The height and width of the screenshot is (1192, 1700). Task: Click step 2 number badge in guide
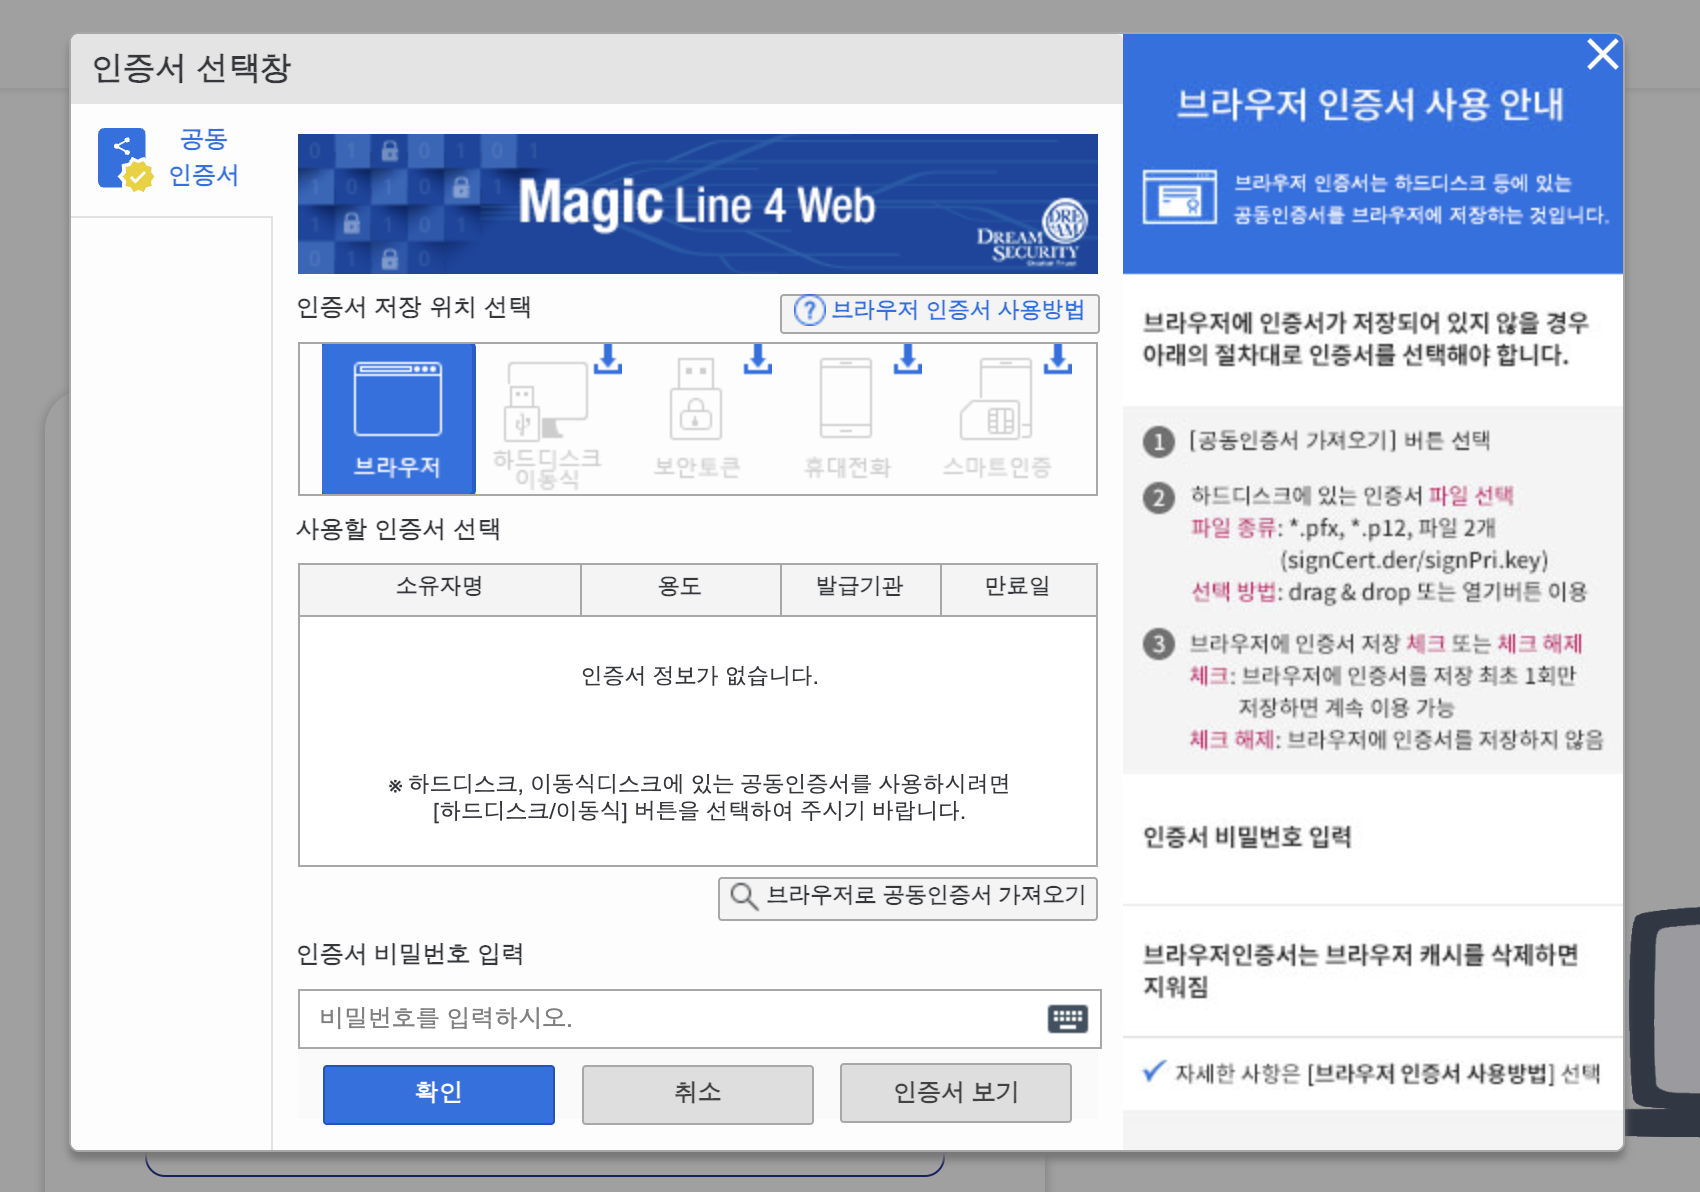point(1159,498)
